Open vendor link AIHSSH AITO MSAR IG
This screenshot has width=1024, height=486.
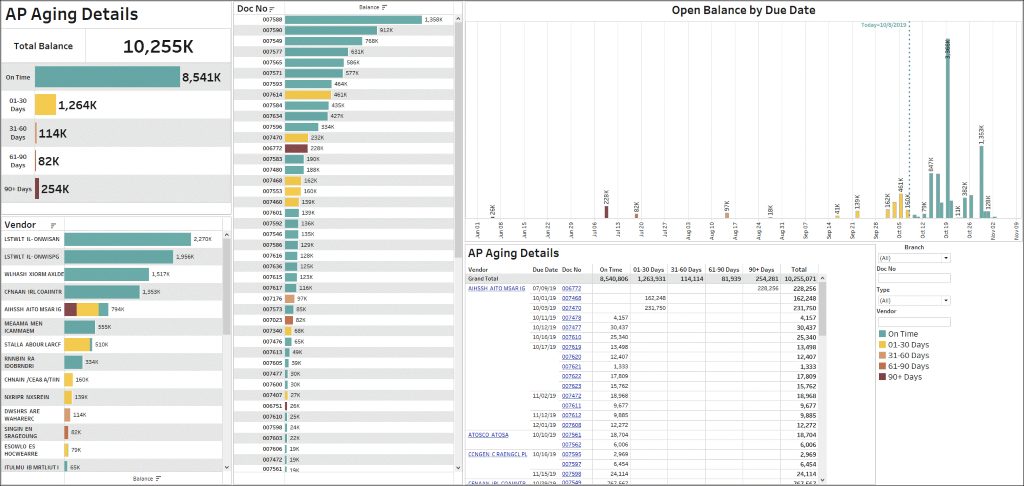click(x=497, y=287)
